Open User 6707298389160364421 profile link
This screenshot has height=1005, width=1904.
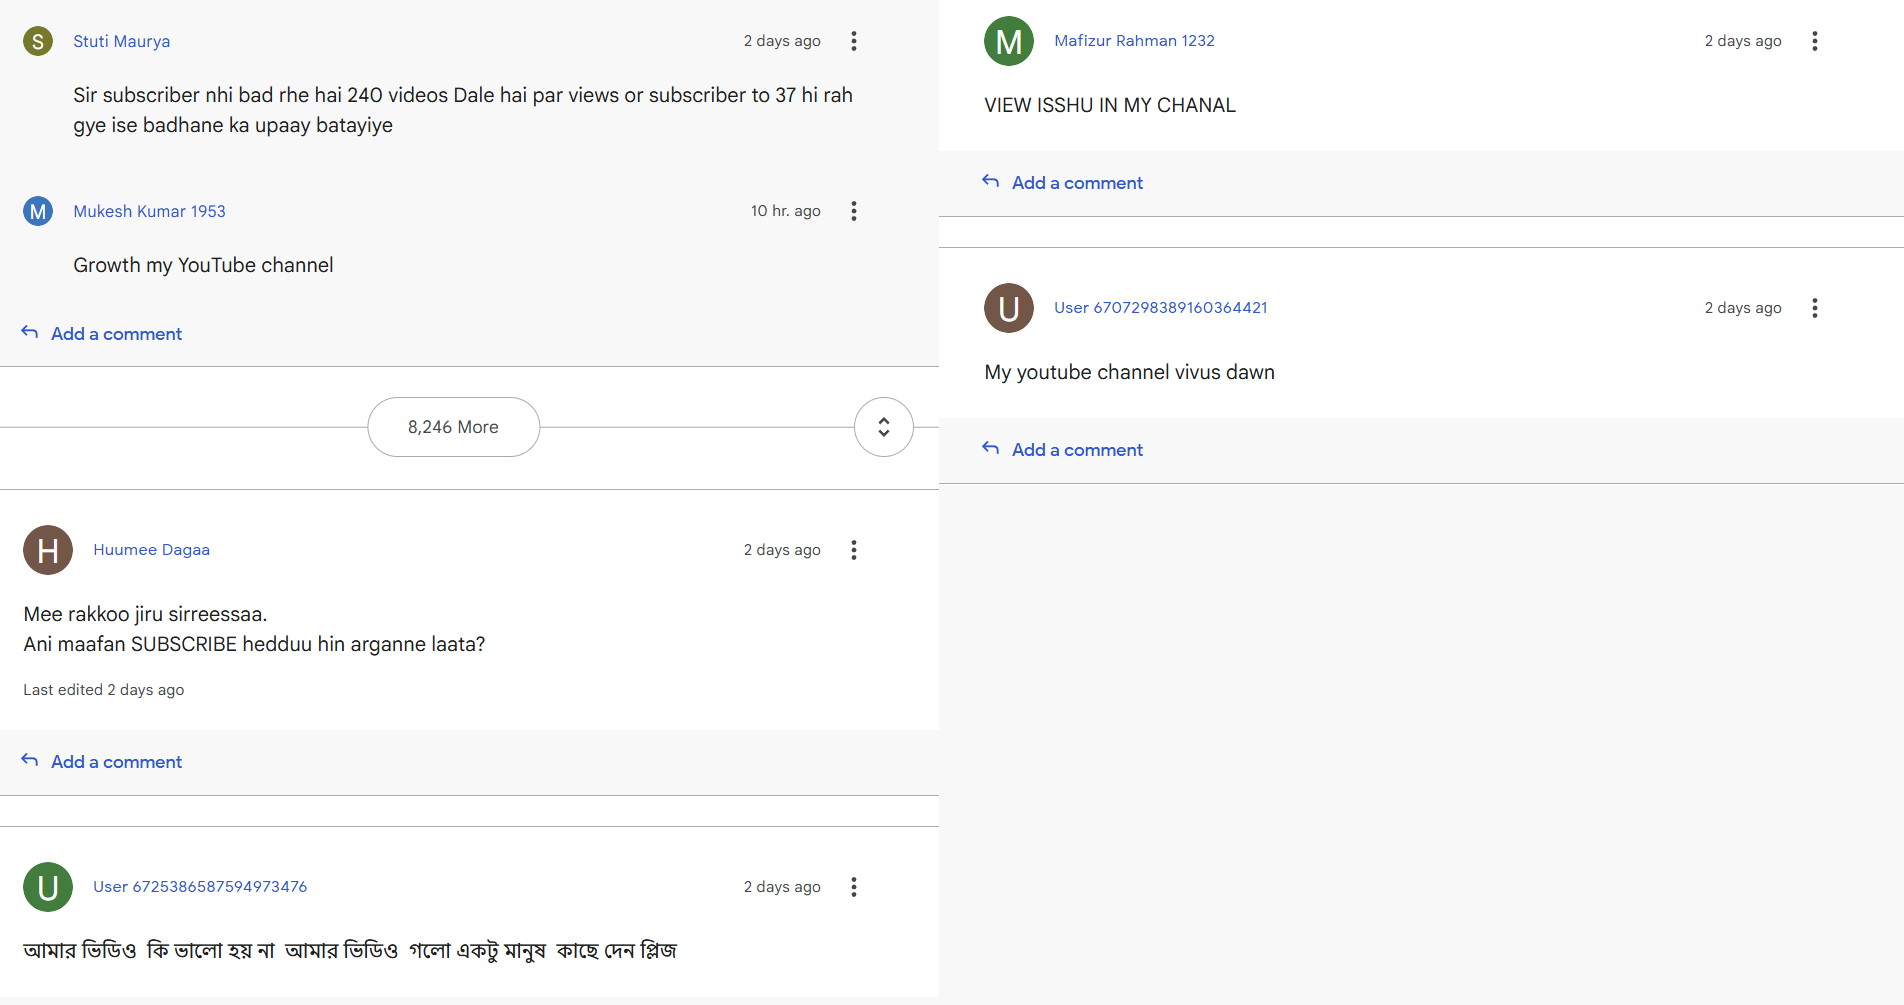pyautogui.click(x=1161, y=308)
